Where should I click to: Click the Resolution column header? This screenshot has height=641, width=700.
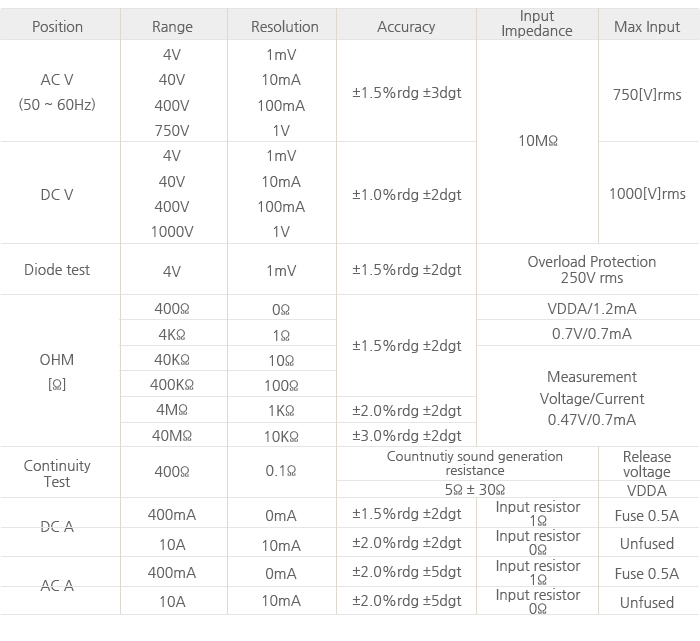(284, 26)
